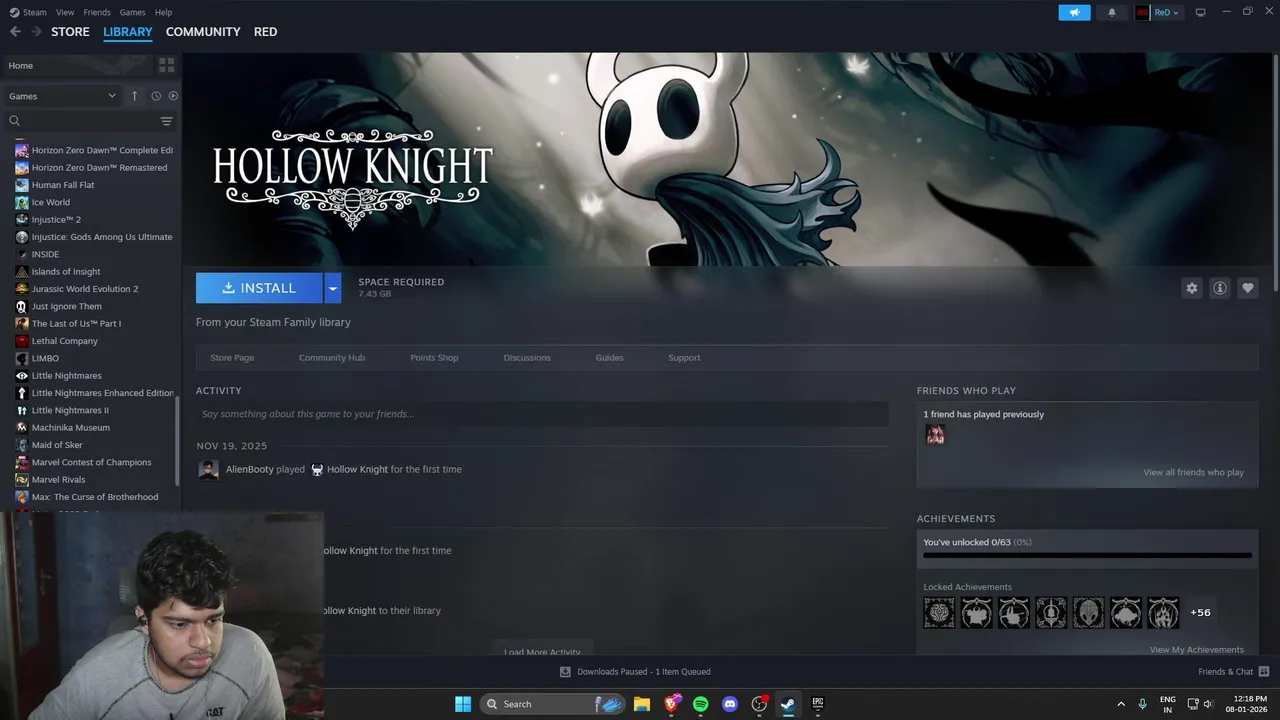Open the Downloads Paused status
This screenshot has height=720, width=1280.
click(x=635, y=672)
